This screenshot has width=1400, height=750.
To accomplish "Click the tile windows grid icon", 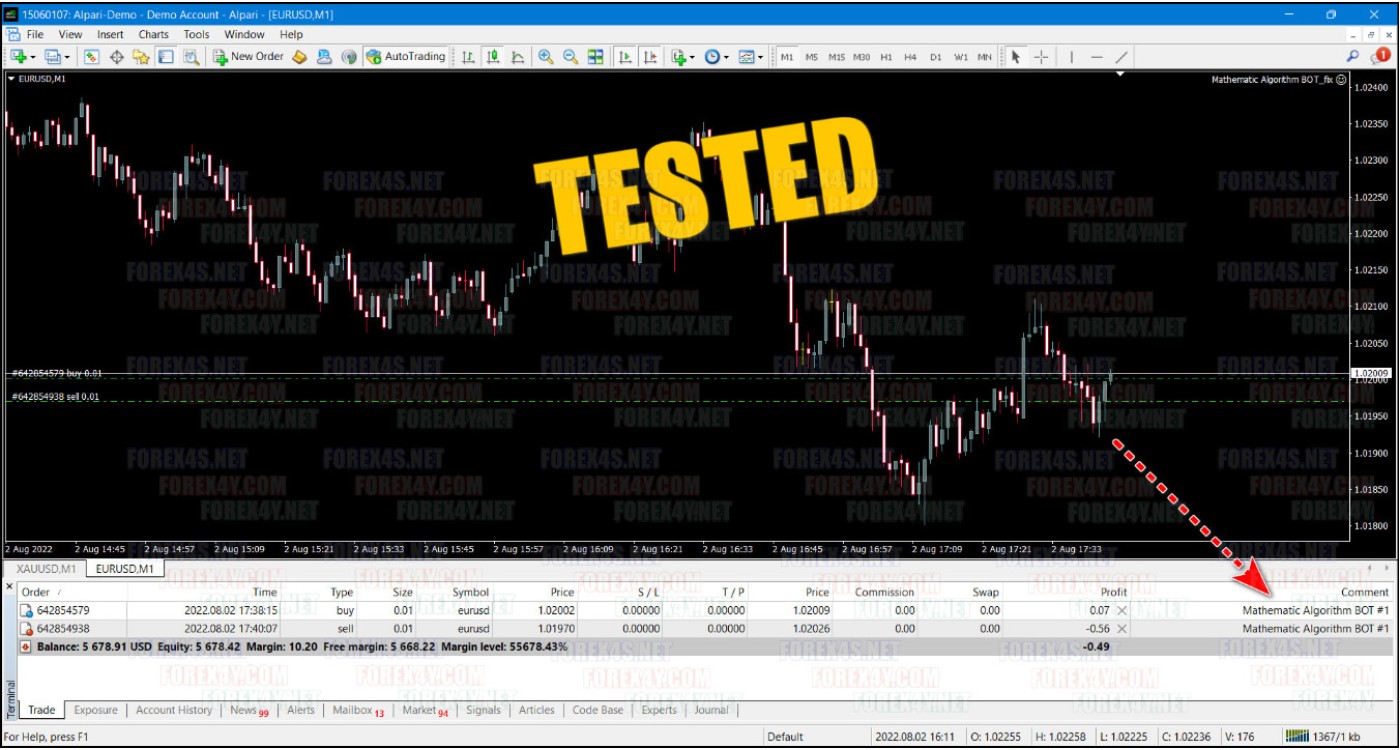I will point(596,57).
